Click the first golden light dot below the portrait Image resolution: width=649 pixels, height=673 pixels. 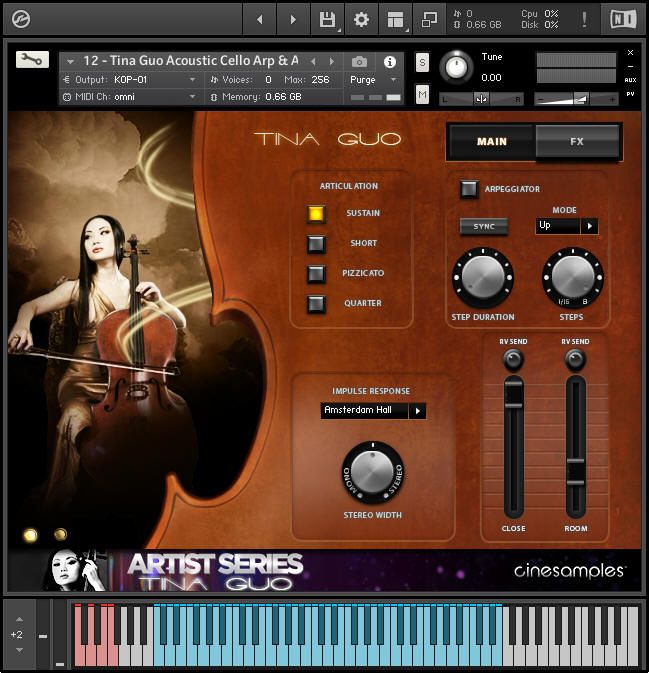click(x=30, y=535)
